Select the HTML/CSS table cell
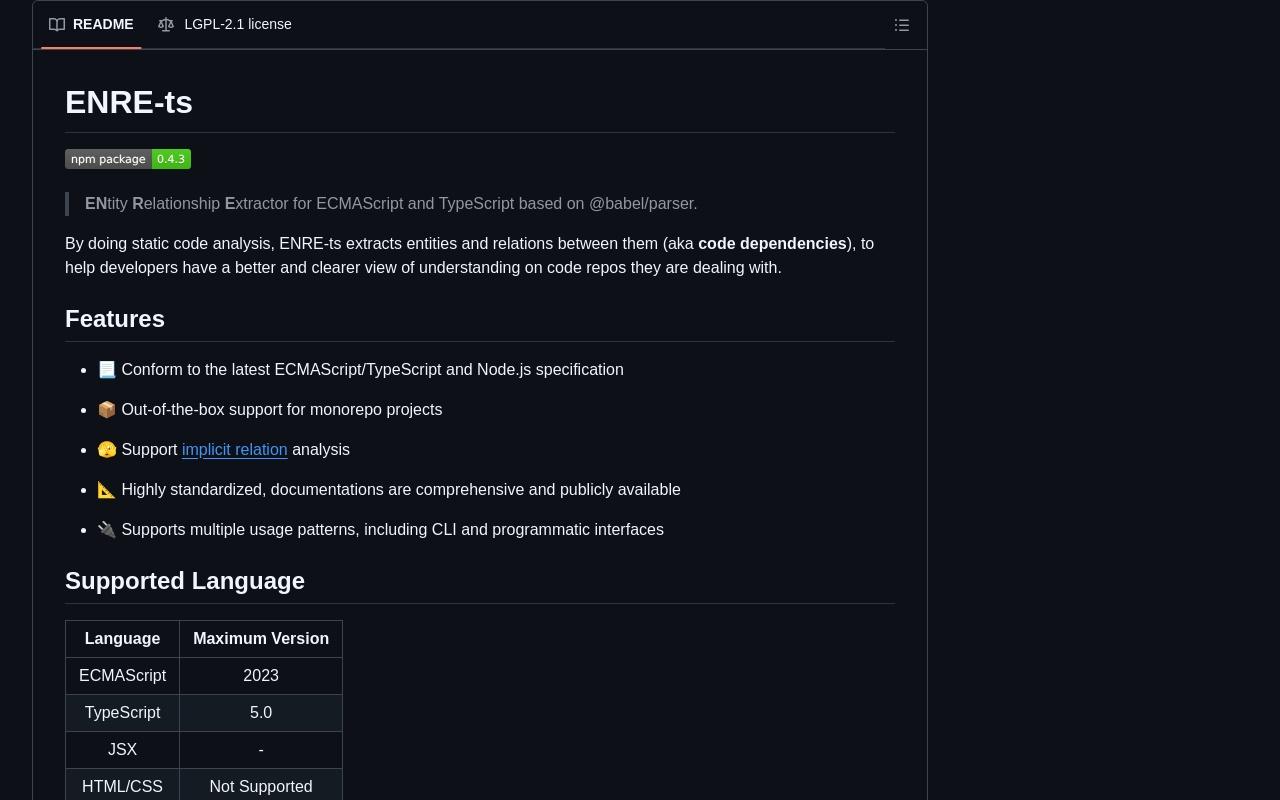Image resolution: width=1280 pixels, height=800 pixels. [122, 787]
